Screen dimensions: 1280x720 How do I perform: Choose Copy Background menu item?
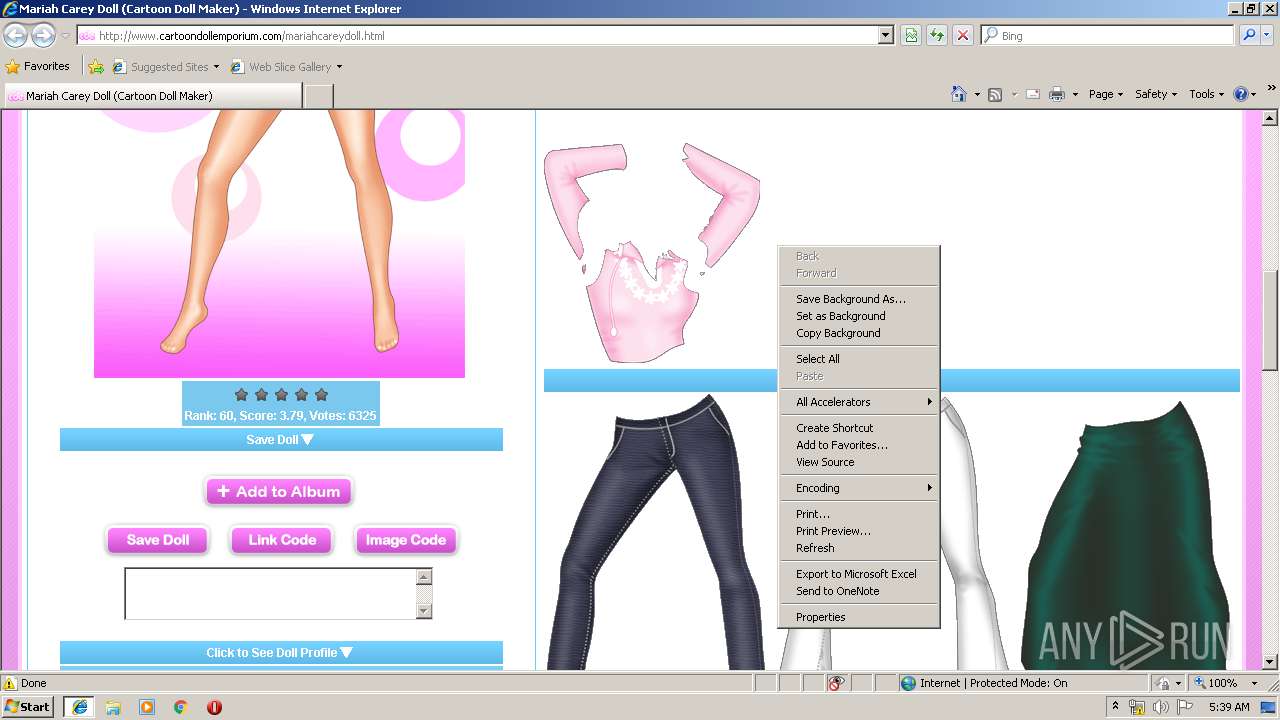click(x=859, y=333)
